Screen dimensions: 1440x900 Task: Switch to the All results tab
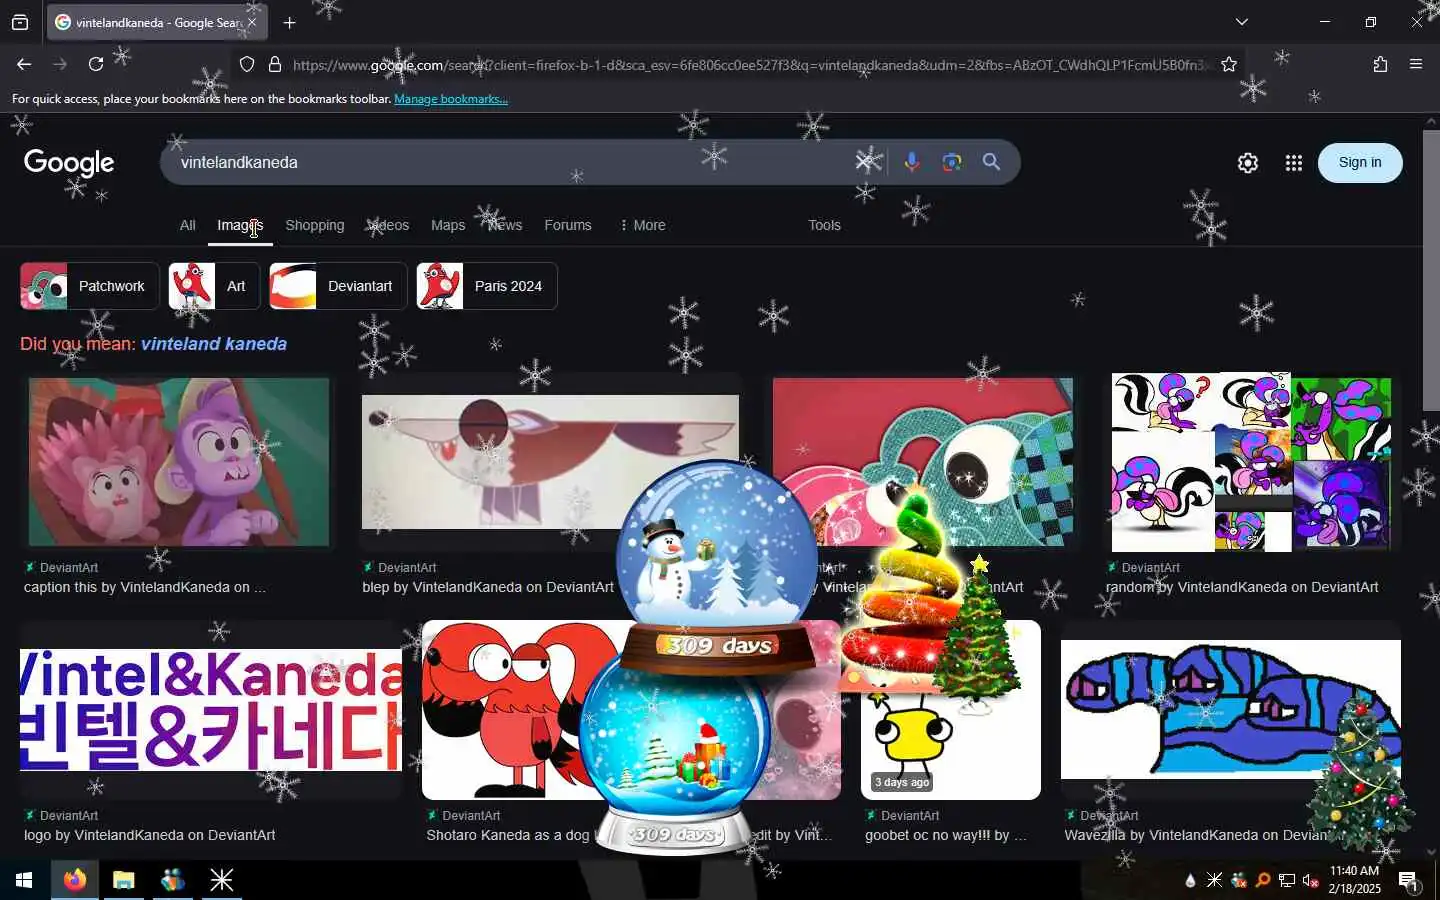(187, 225)
